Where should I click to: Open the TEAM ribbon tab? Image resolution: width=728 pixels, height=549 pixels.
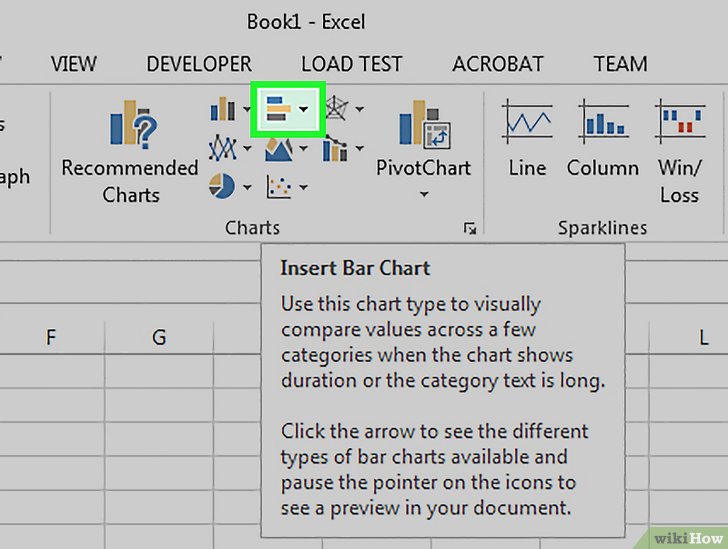620,64
